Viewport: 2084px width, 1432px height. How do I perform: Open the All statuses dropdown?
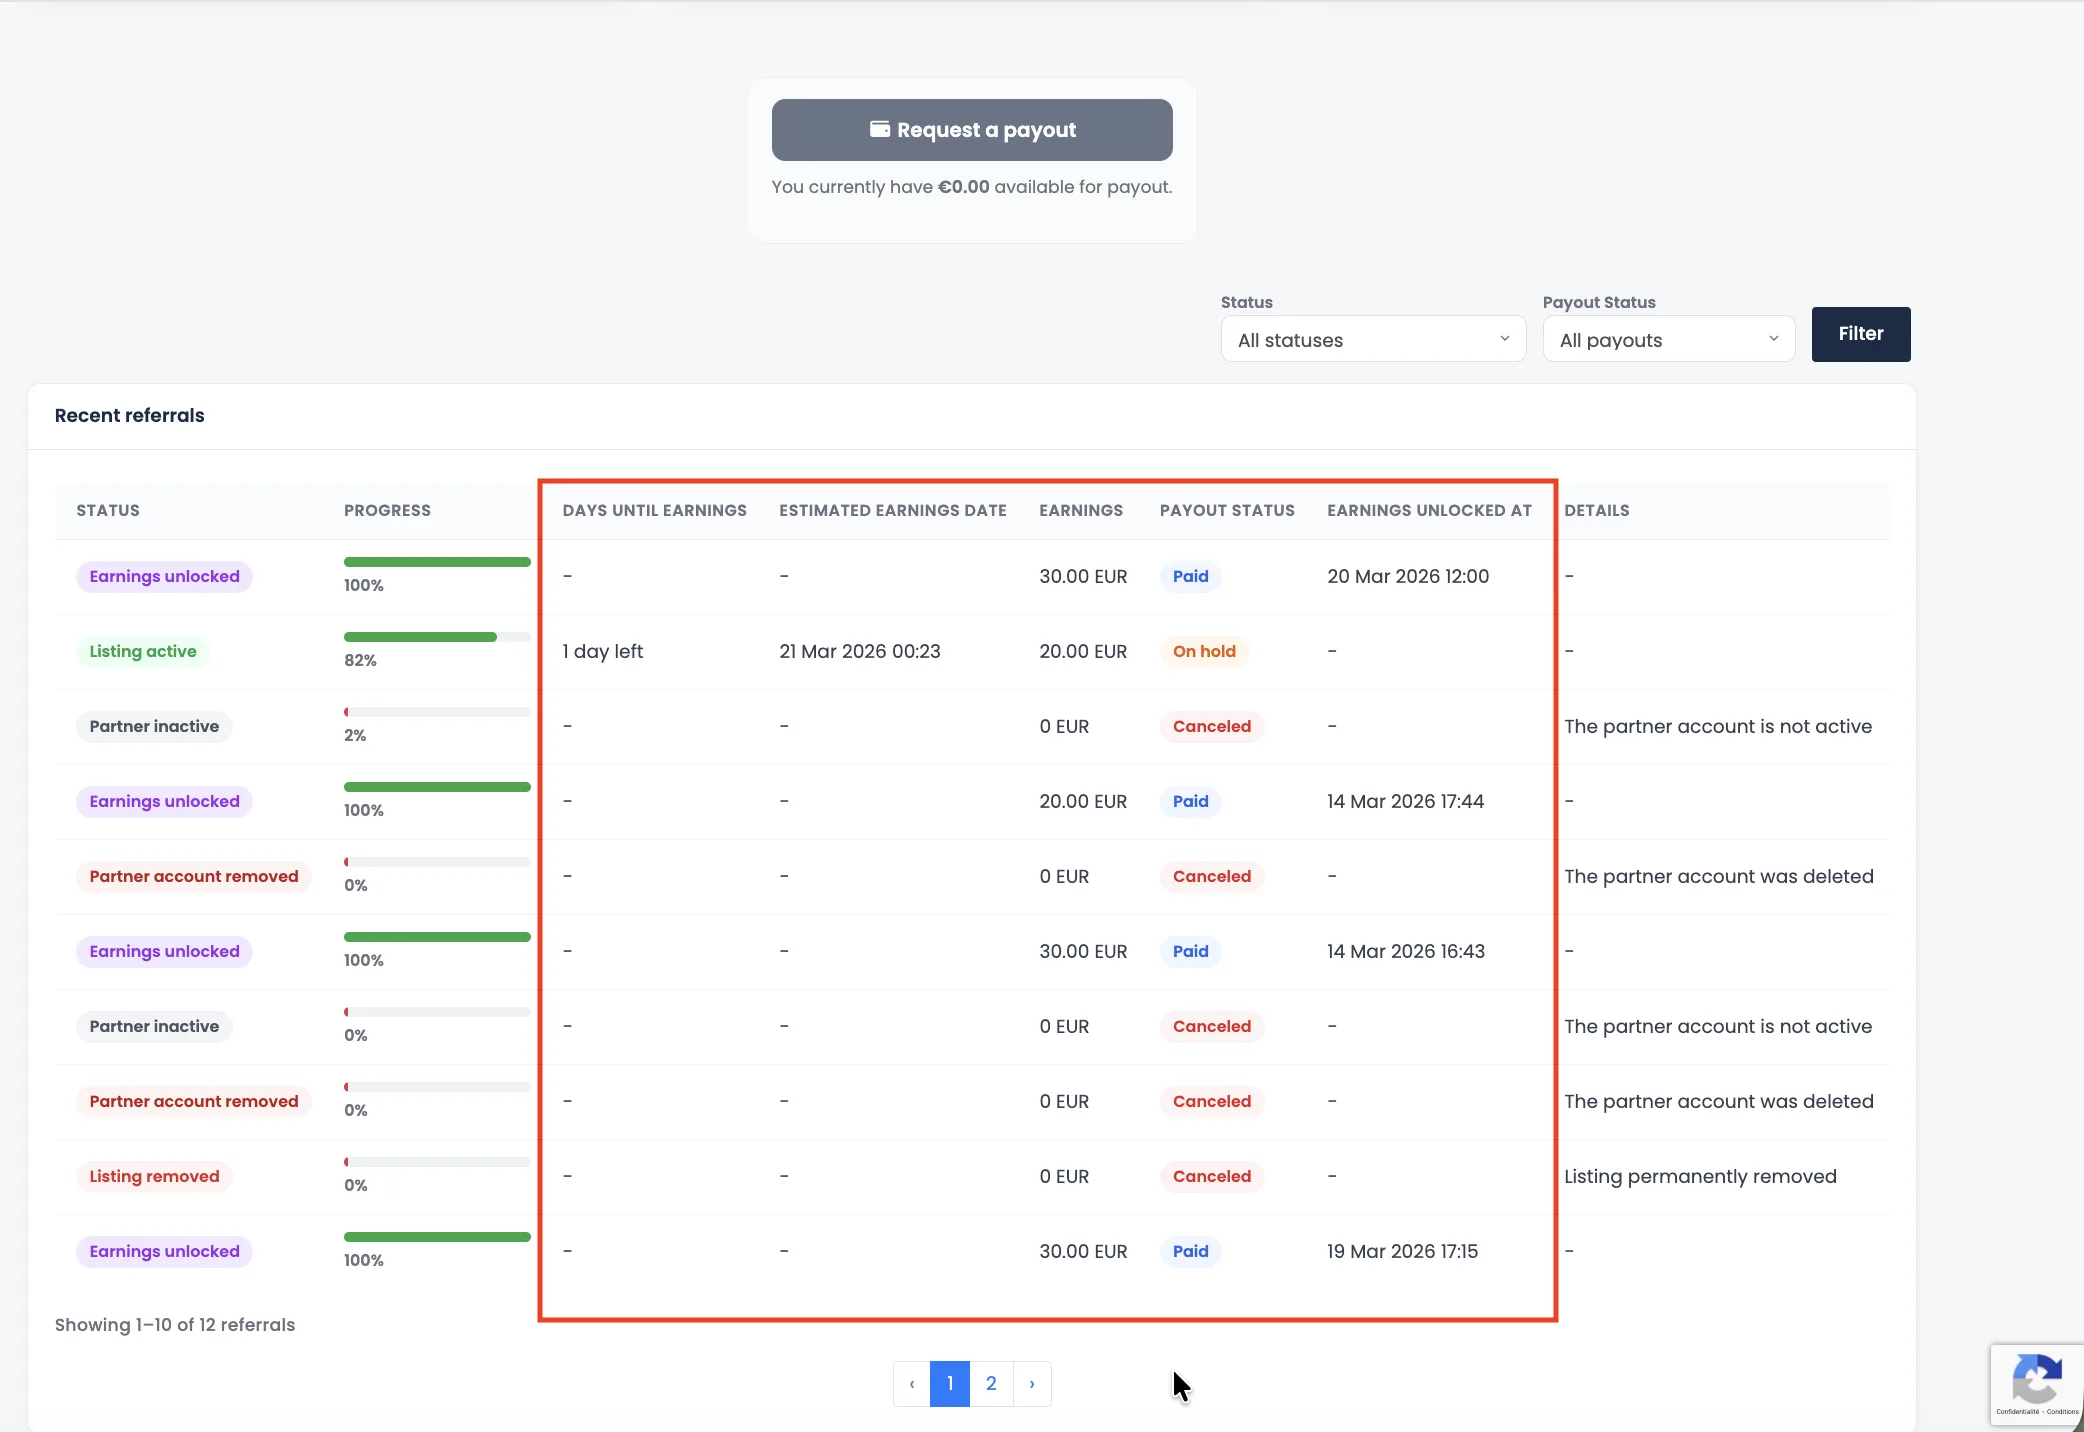[x=1373, y=340]
